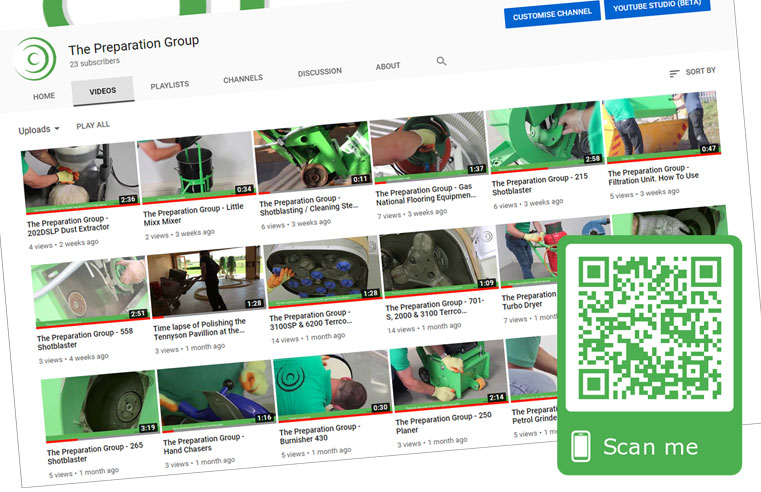
Task: Click title 'Burnisher 430'
Action: [x=319, y=434]
